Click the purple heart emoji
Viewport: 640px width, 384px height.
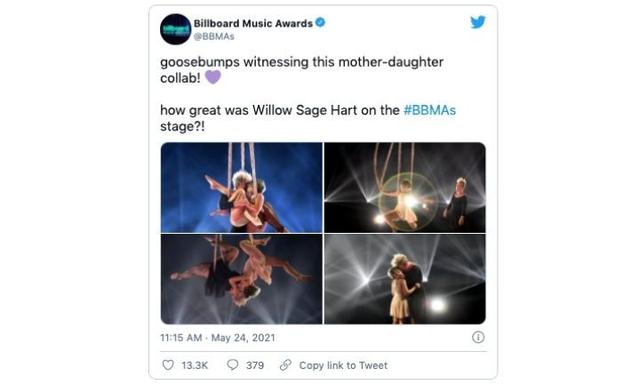(213, 77)
